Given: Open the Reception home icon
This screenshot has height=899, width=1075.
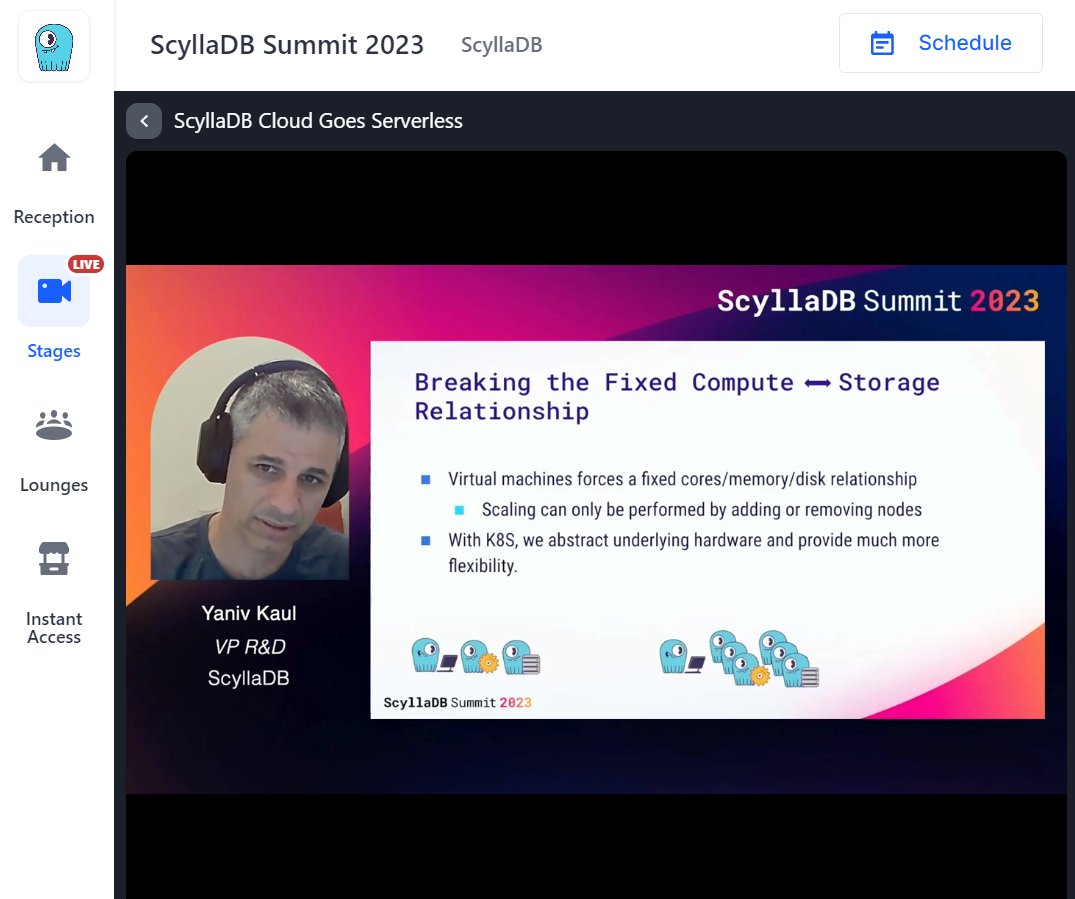Looking at the screenshot, I should click(x=54, y=158).
